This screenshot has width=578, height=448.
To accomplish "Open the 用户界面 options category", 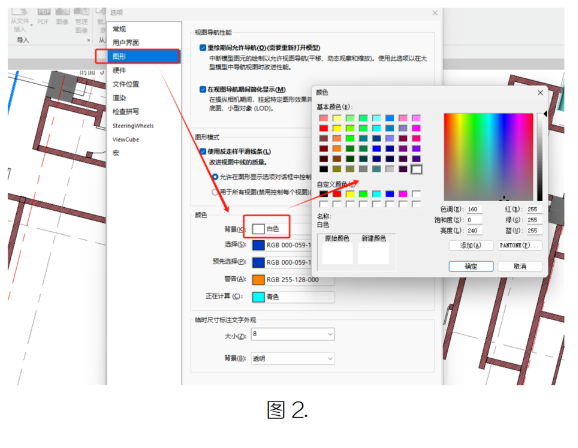I will 126,42.
